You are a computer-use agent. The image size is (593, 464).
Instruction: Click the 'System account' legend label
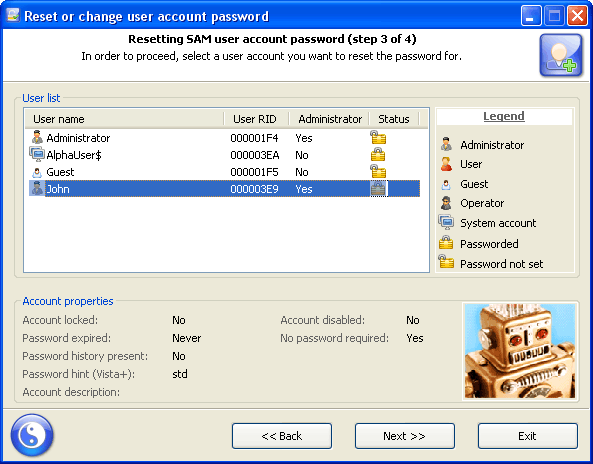point(498,223)
